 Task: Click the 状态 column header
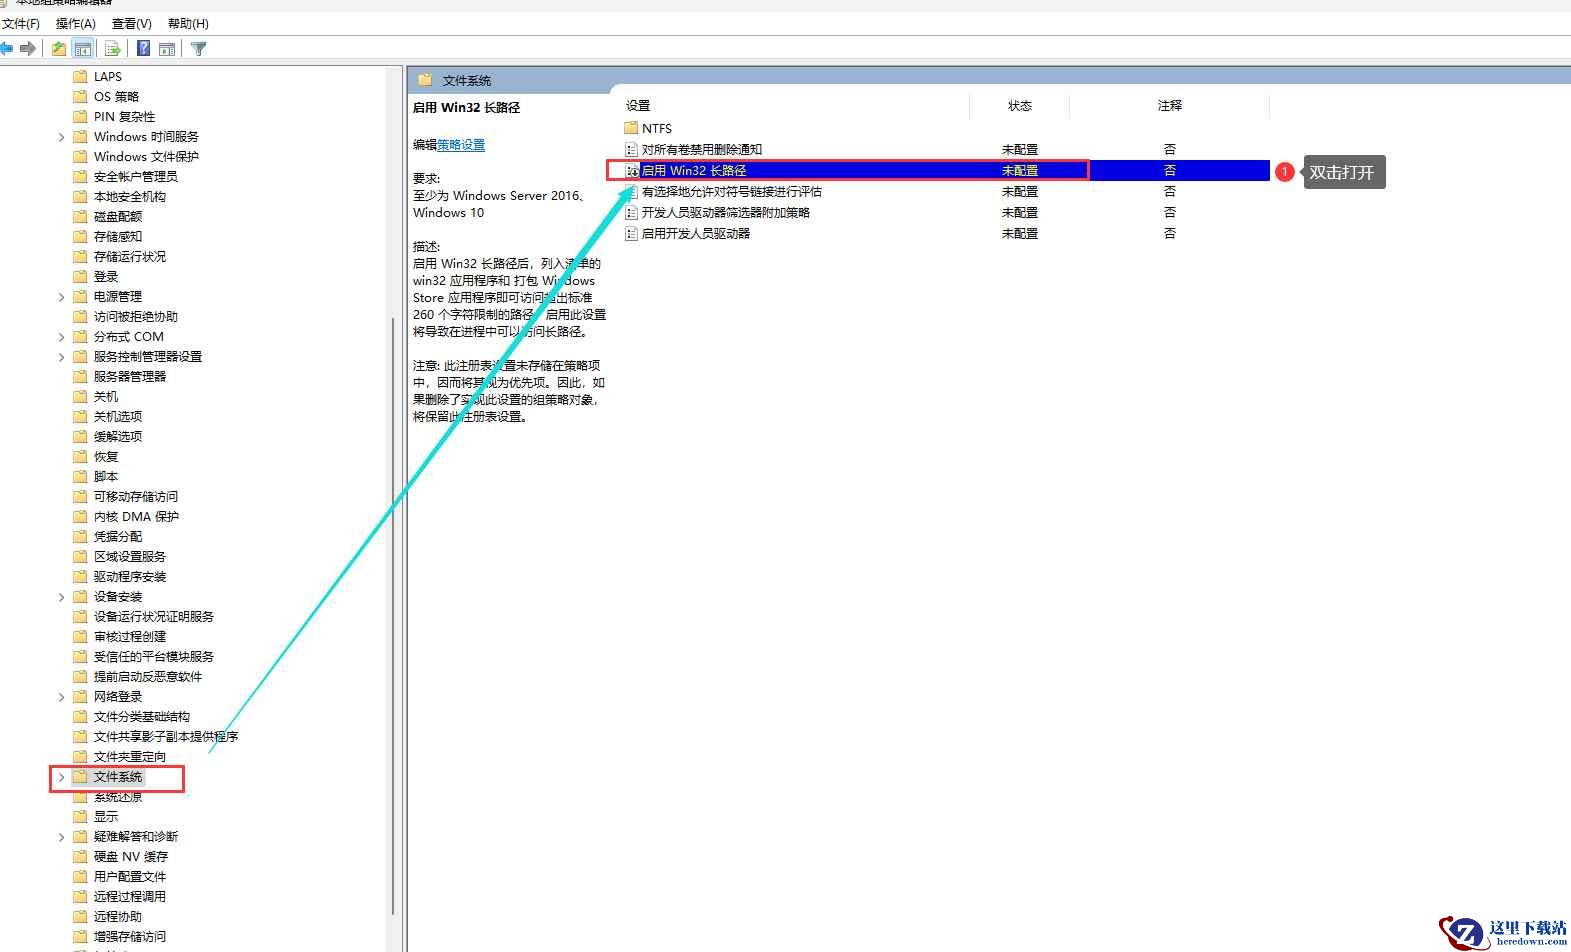[1020, 105]
